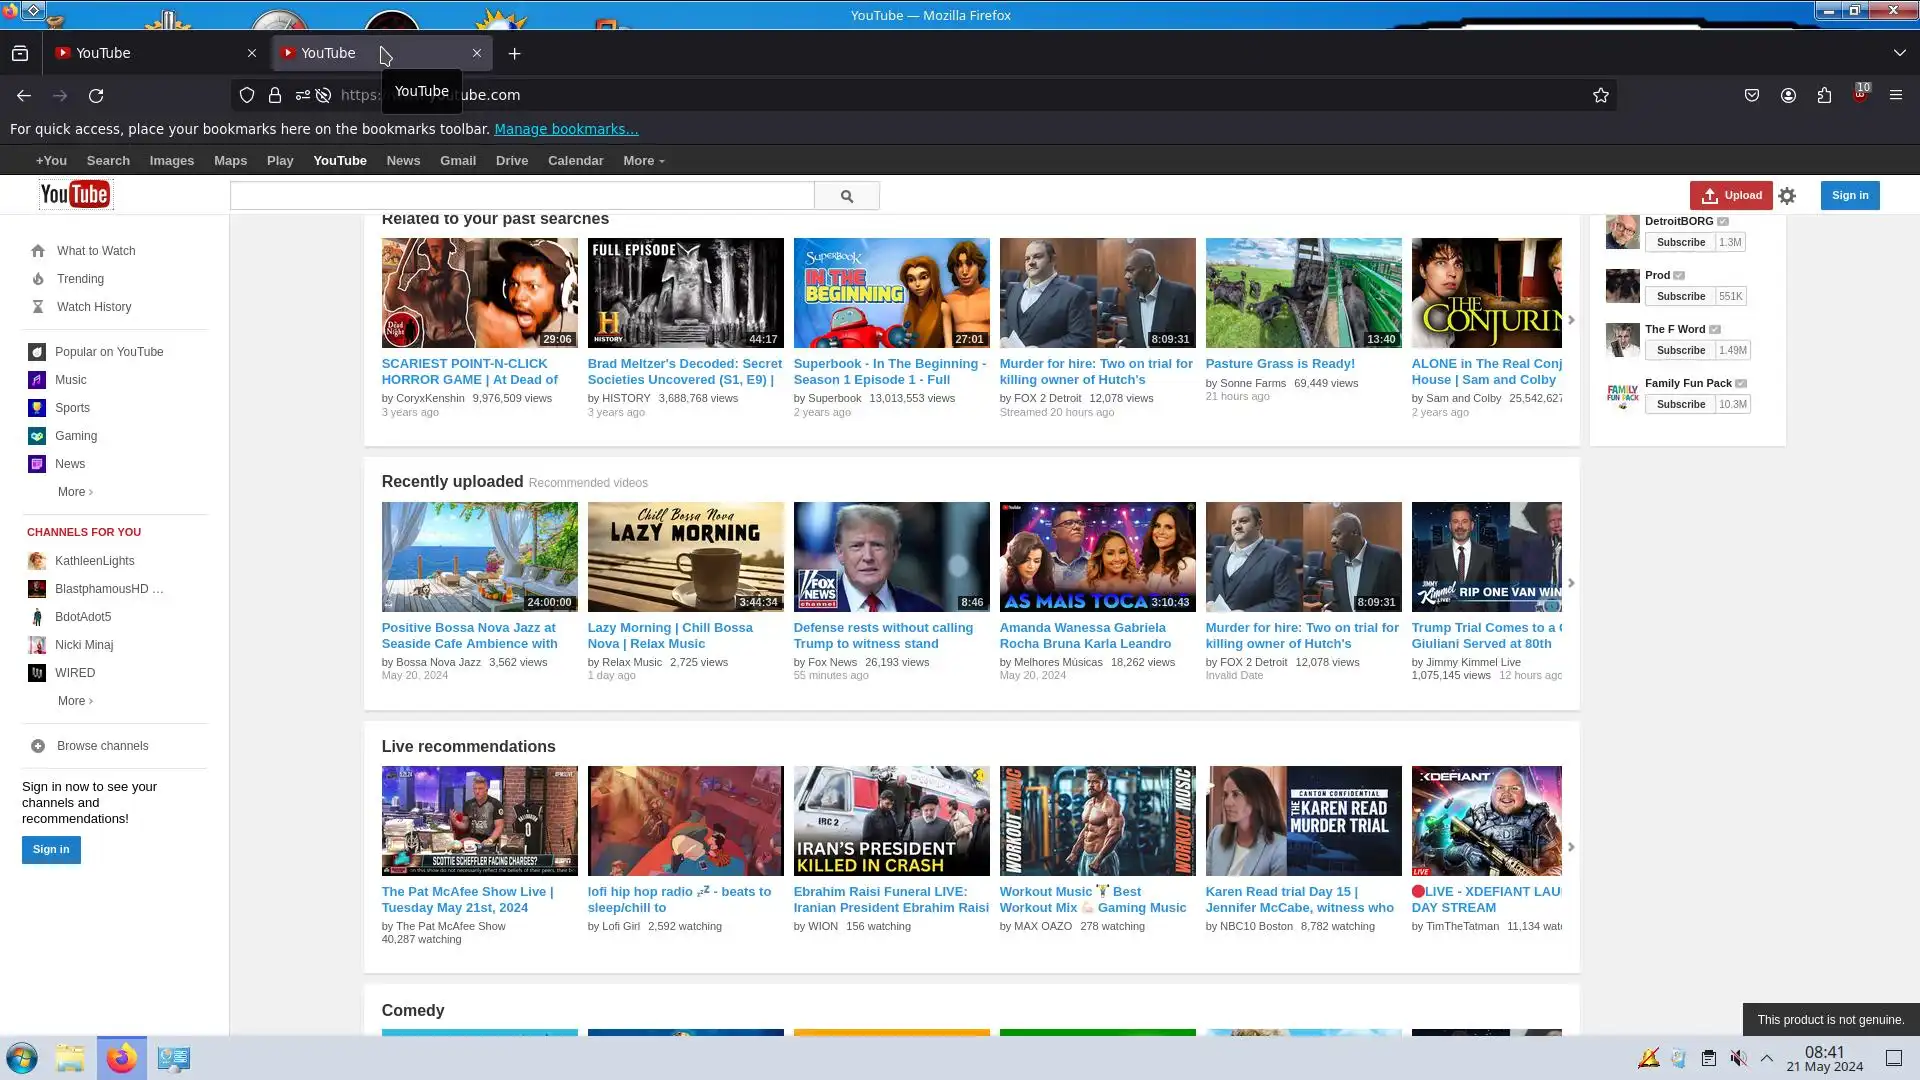Subscribe to The F Word channel
This screenshot has width=1920, height=1080.
click(1680, 350)
